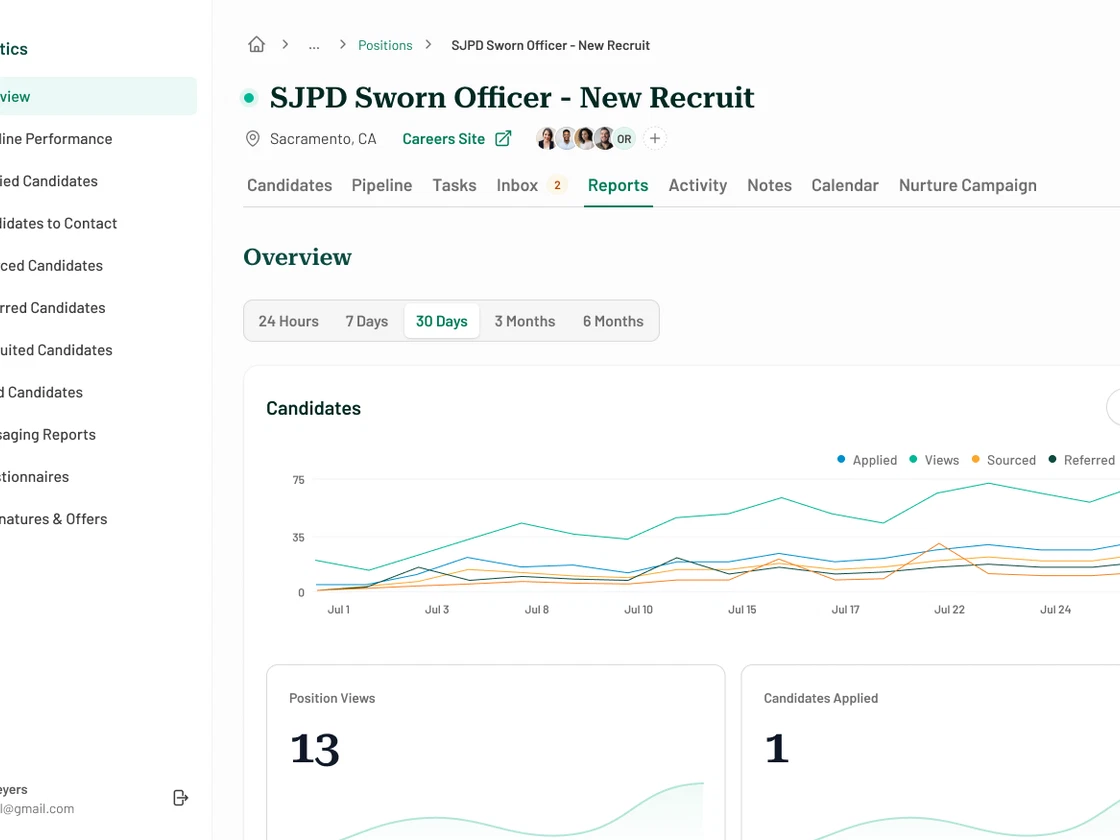Toggle the Sourced series in legend

point(1003,460)
